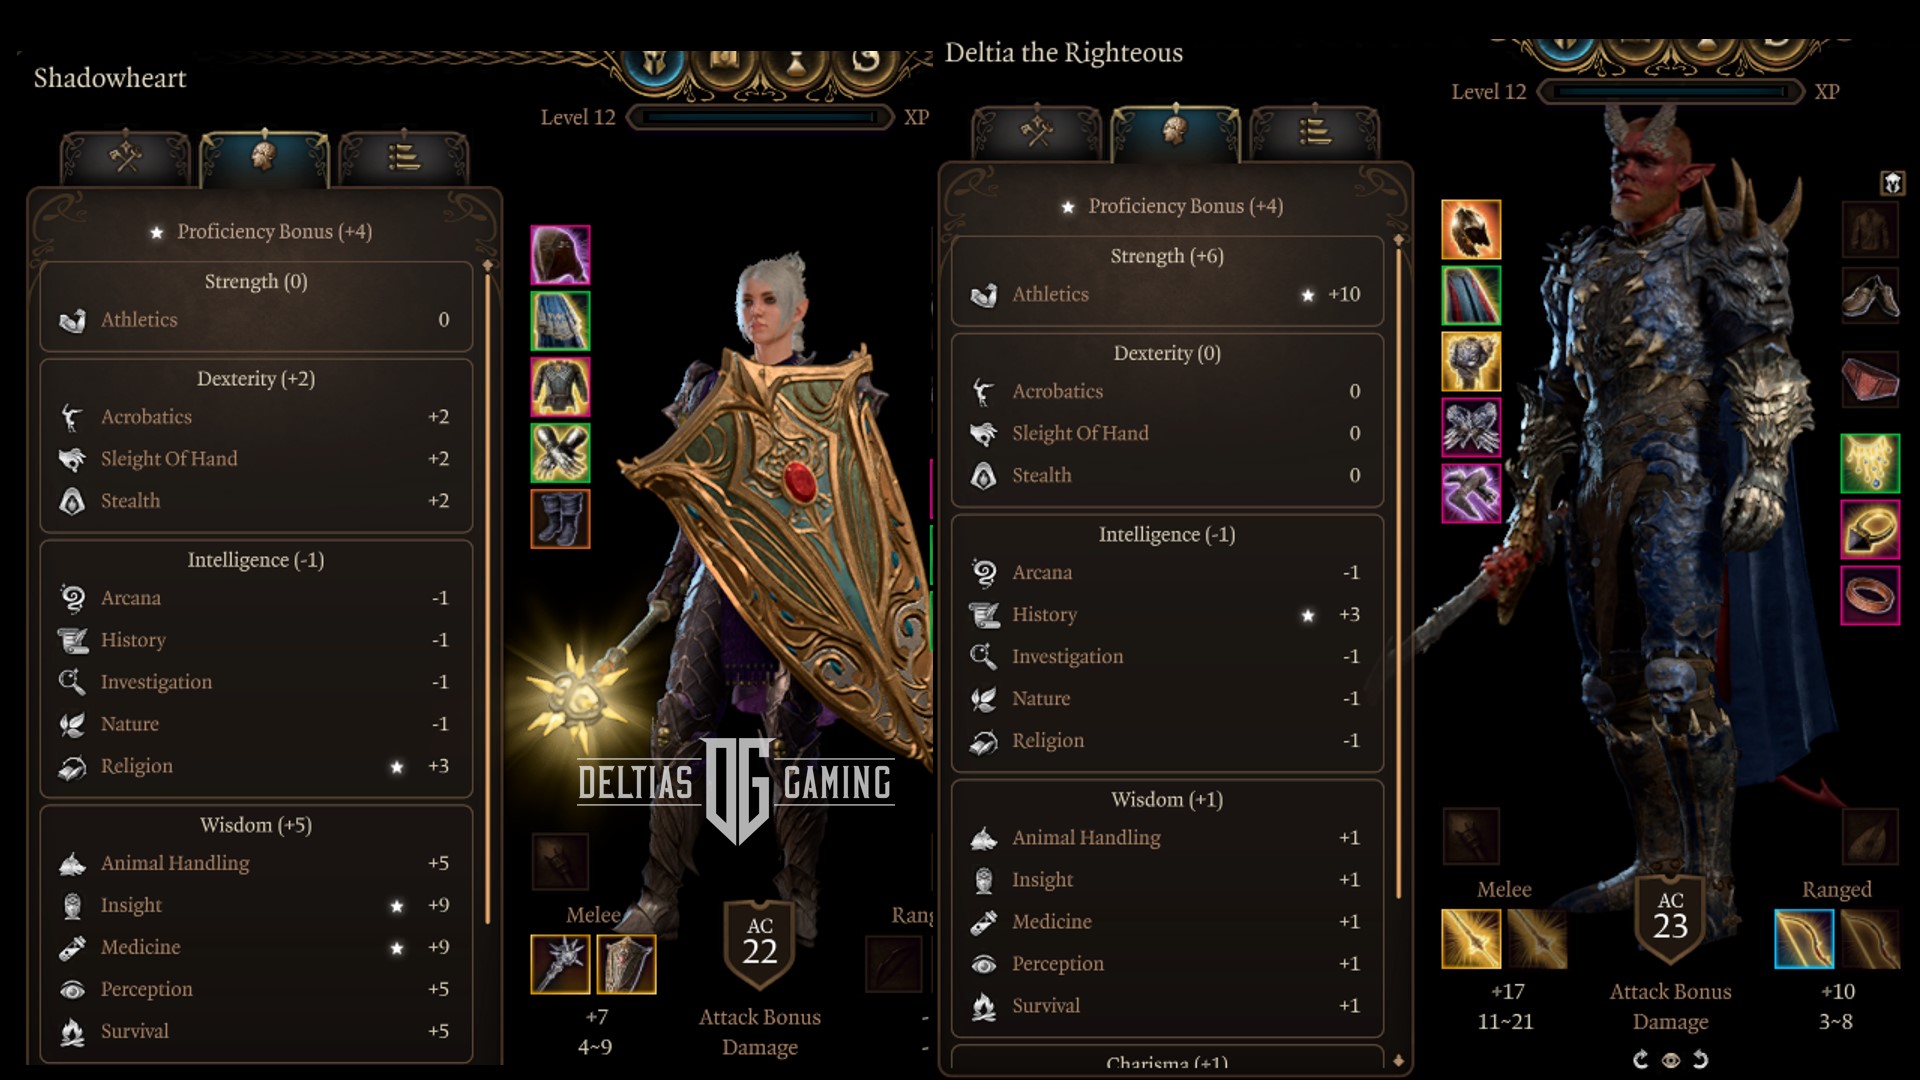Click Shadowheart's skills panel scrollbar
The height and width of the screenshot is (1080, 1920).
[x=488, y=595]
